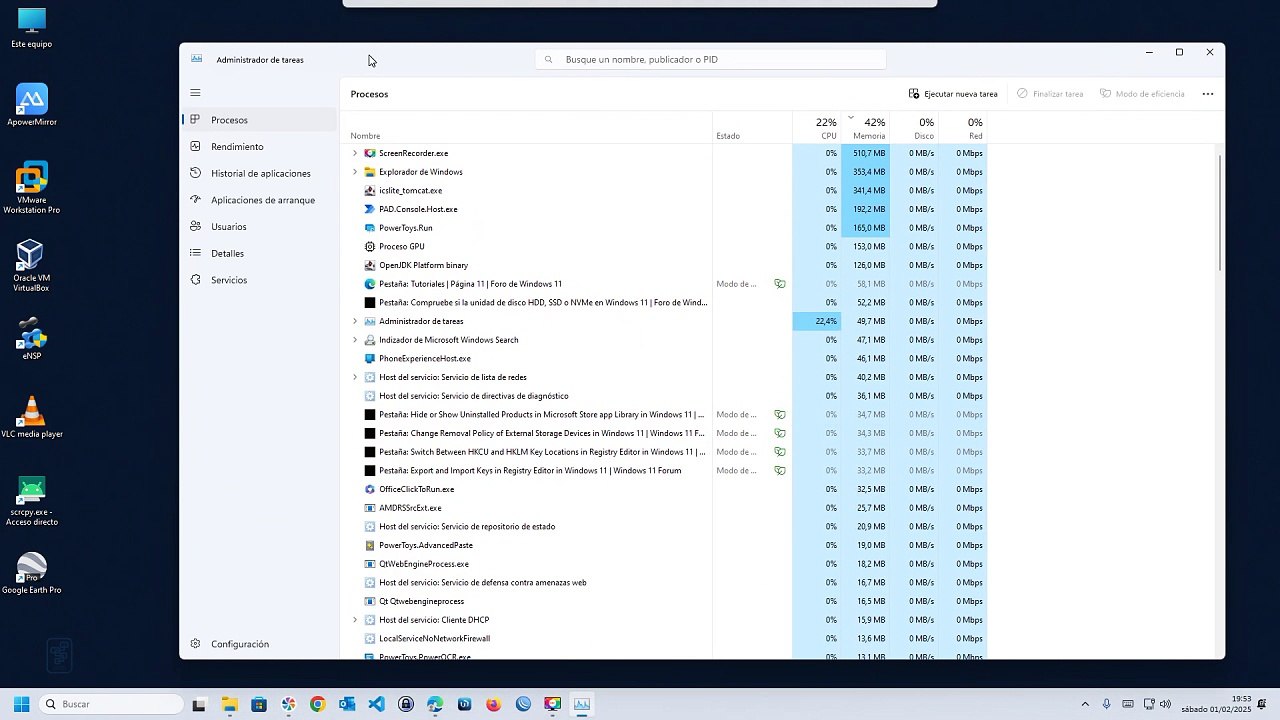Open Configuración at the sidebar bottom

pyautogui.click(x=260, y=644)
